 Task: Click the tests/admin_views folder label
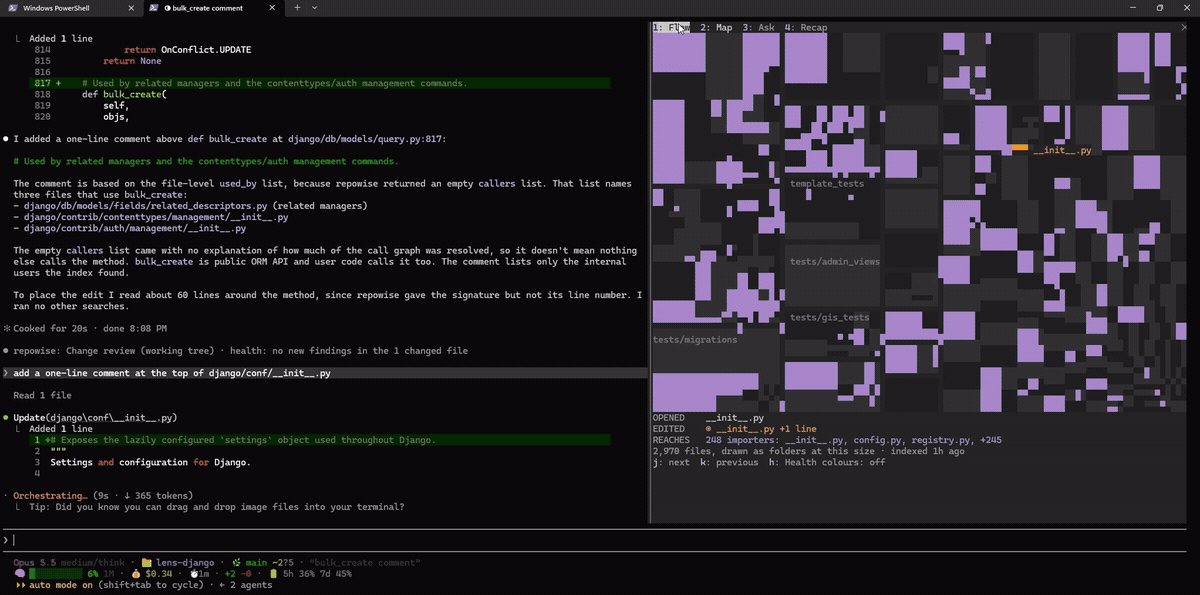point(835,261)
